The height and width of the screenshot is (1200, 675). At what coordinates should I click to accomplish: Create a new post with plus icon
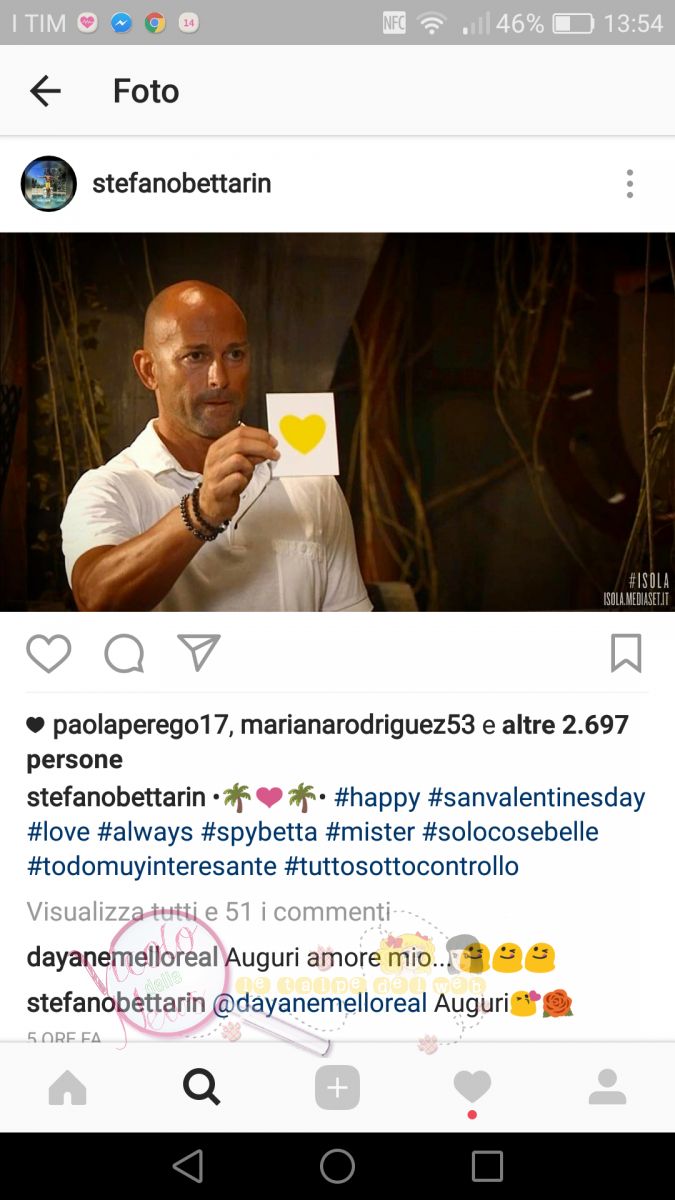337,1087
